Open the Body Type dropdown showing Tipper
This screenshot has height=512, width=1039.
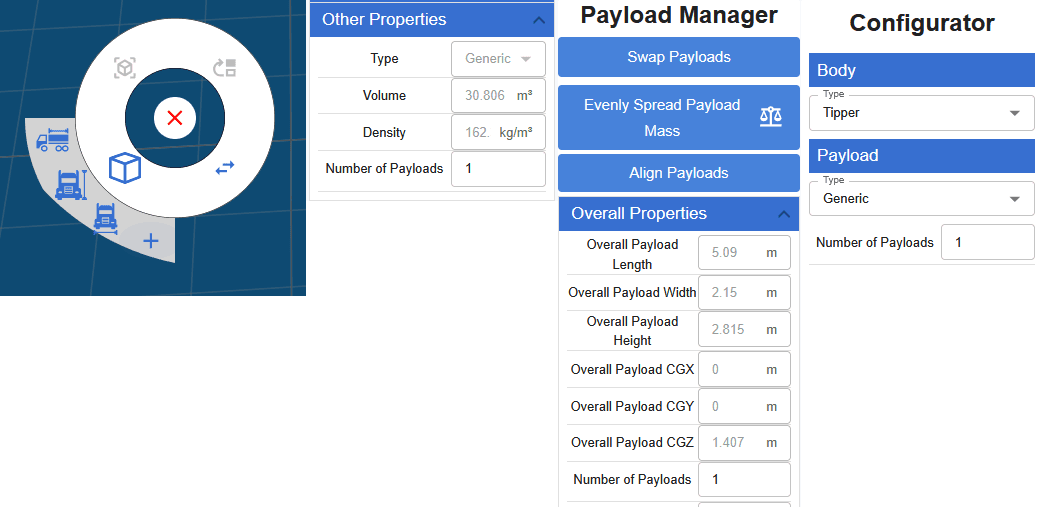pyautogui.click(x=921, y=113)
